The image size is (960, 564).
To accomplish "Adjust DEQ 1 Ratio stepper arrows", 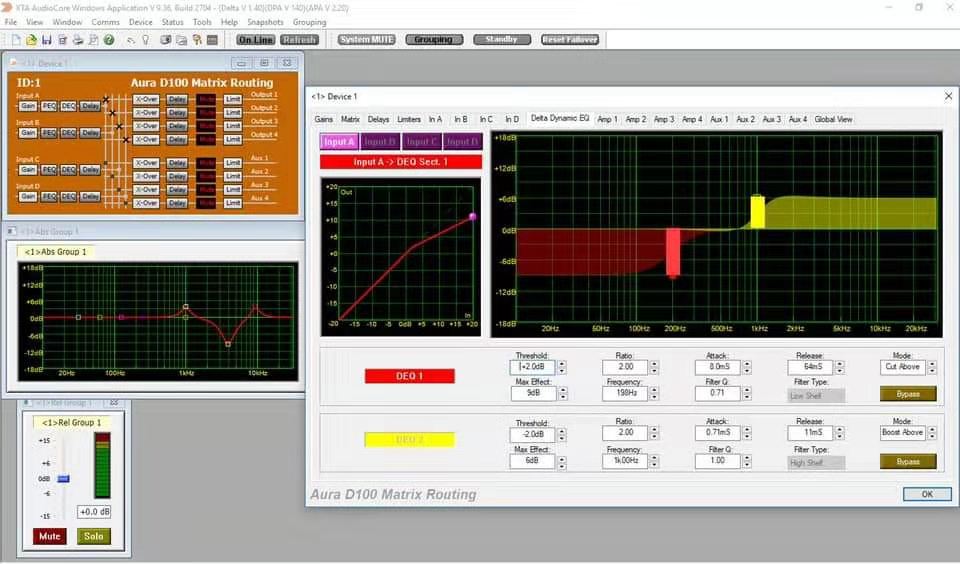I will tap(654, 367).
